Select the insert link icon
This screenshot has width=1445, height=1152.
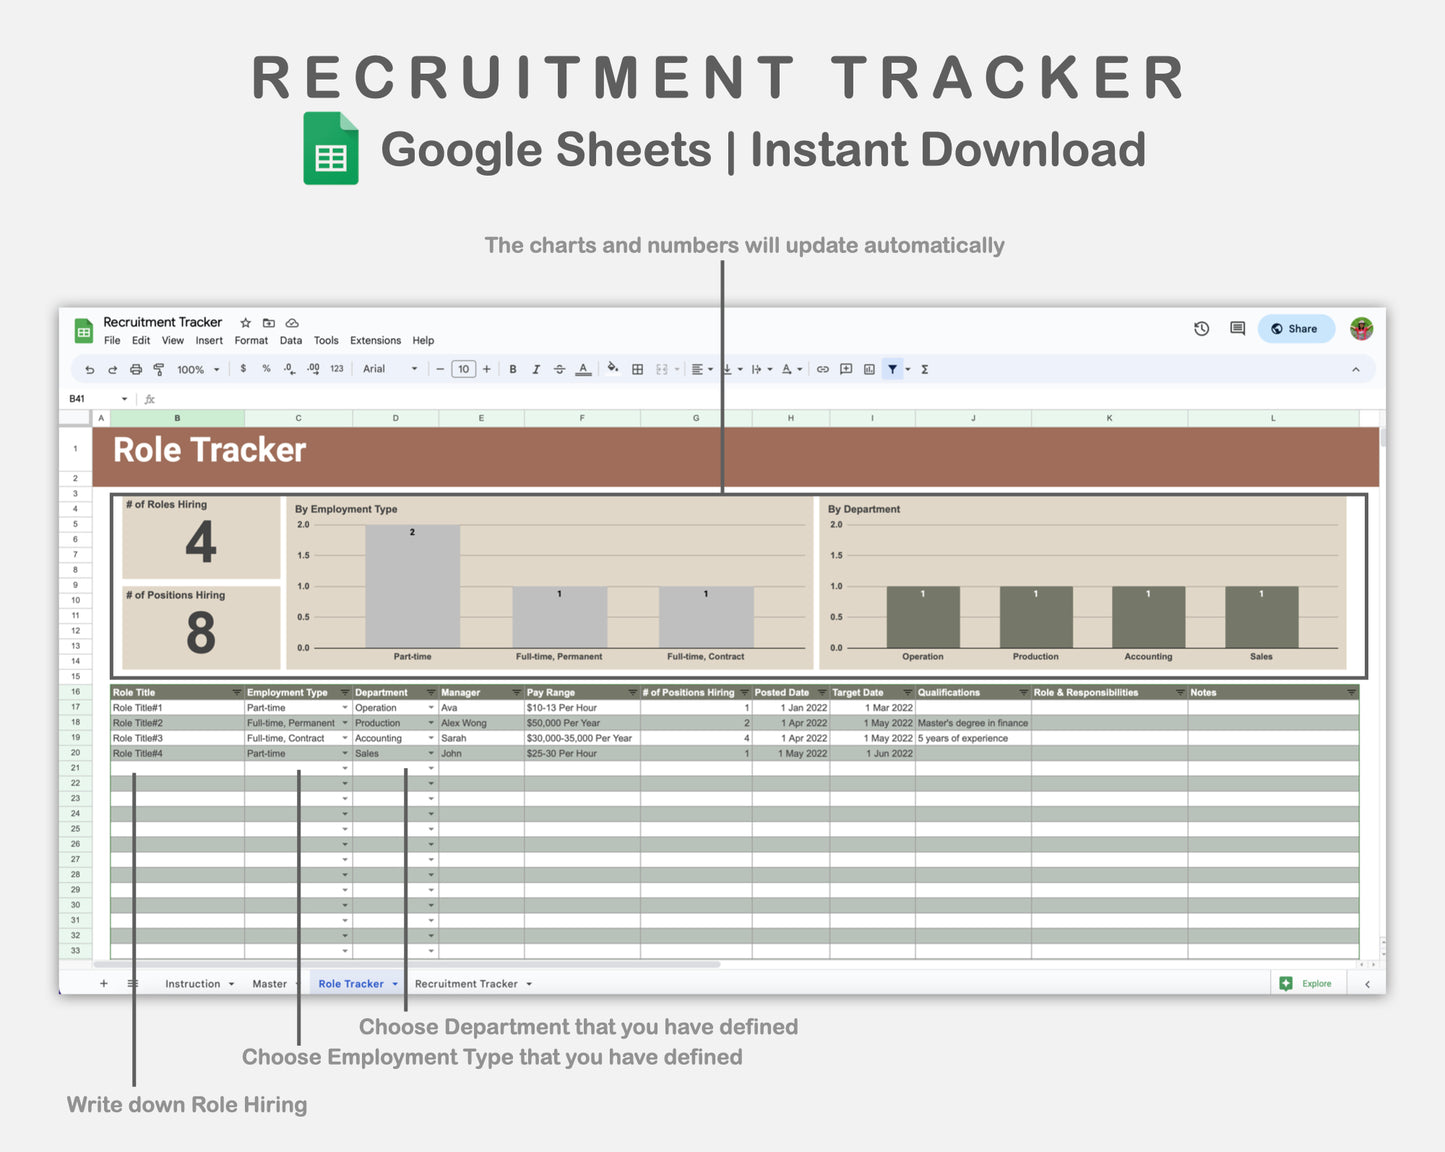tap(821, 369)
